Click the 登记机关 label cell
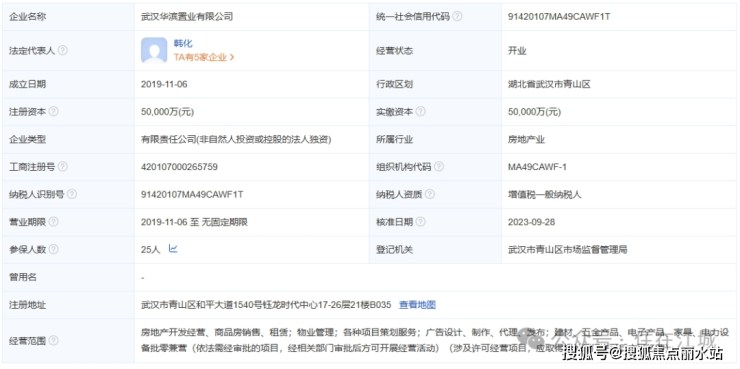Viewport: 740px width, 369px height. 435,249
